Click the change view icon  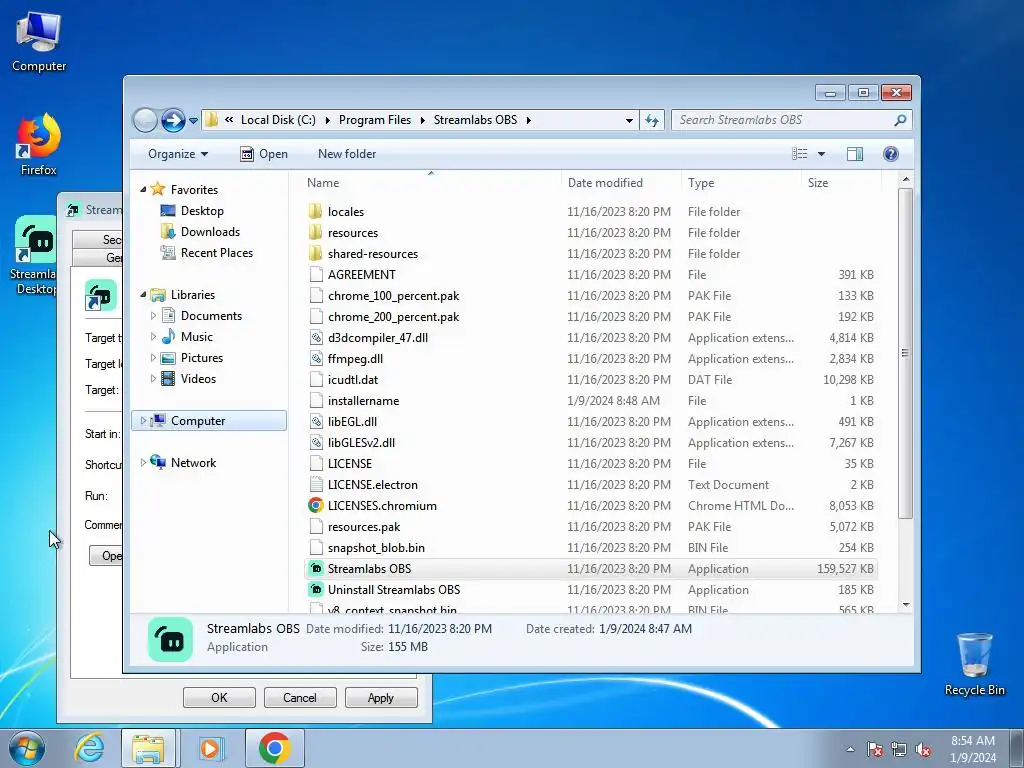tap(799, 154)
